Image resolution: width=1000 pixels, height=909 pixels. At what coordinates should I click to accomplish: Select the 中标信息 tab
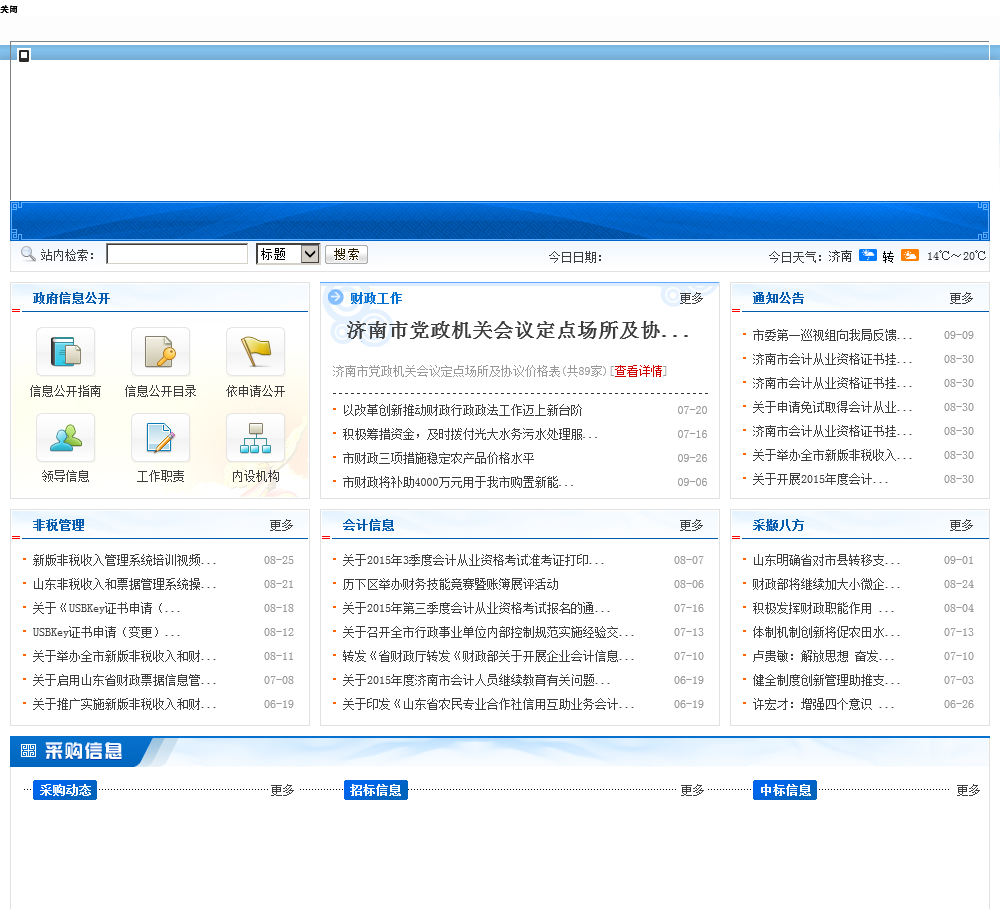(785, 790)
